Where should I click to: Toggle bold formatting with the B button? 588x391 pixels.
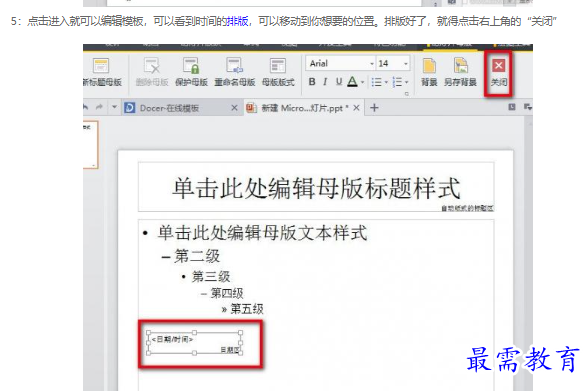coord(312,82)
